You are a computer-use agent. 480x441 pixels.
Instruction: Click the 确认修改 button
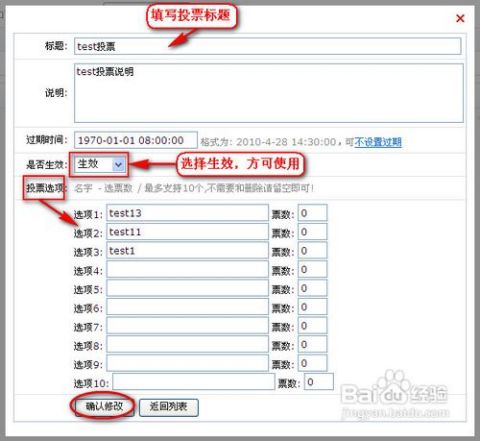pyautogui.click(x=104, y=407)
